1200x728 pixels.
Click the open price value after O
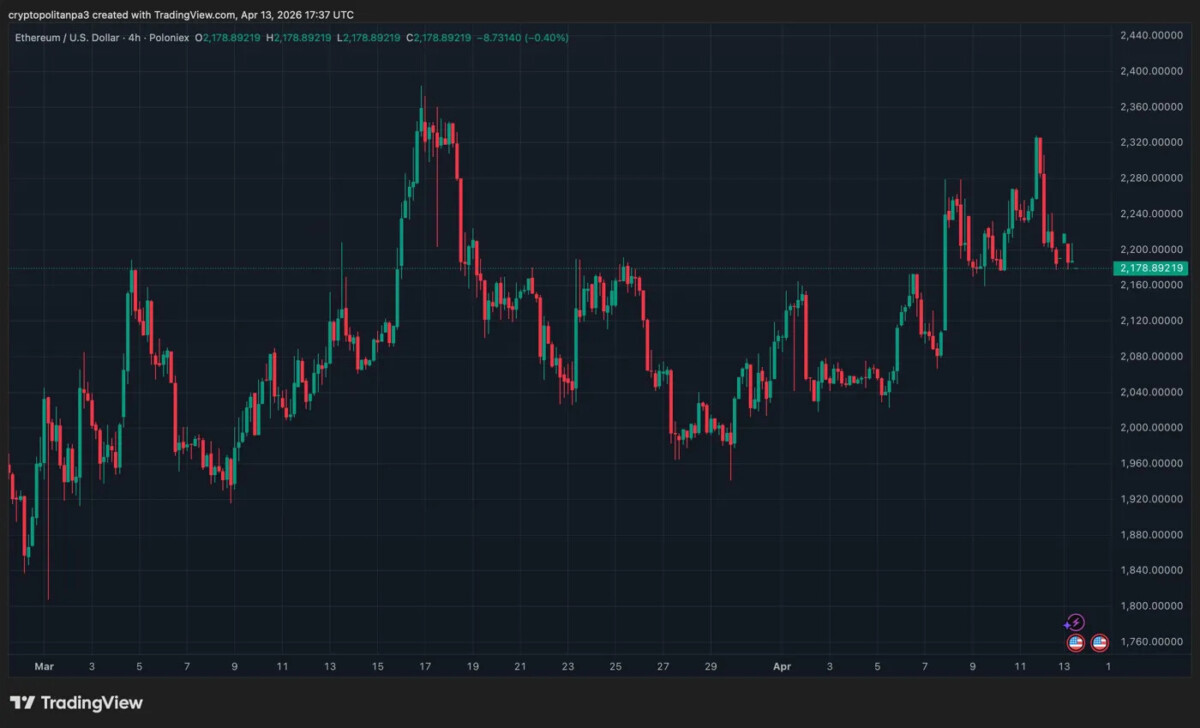232,38
